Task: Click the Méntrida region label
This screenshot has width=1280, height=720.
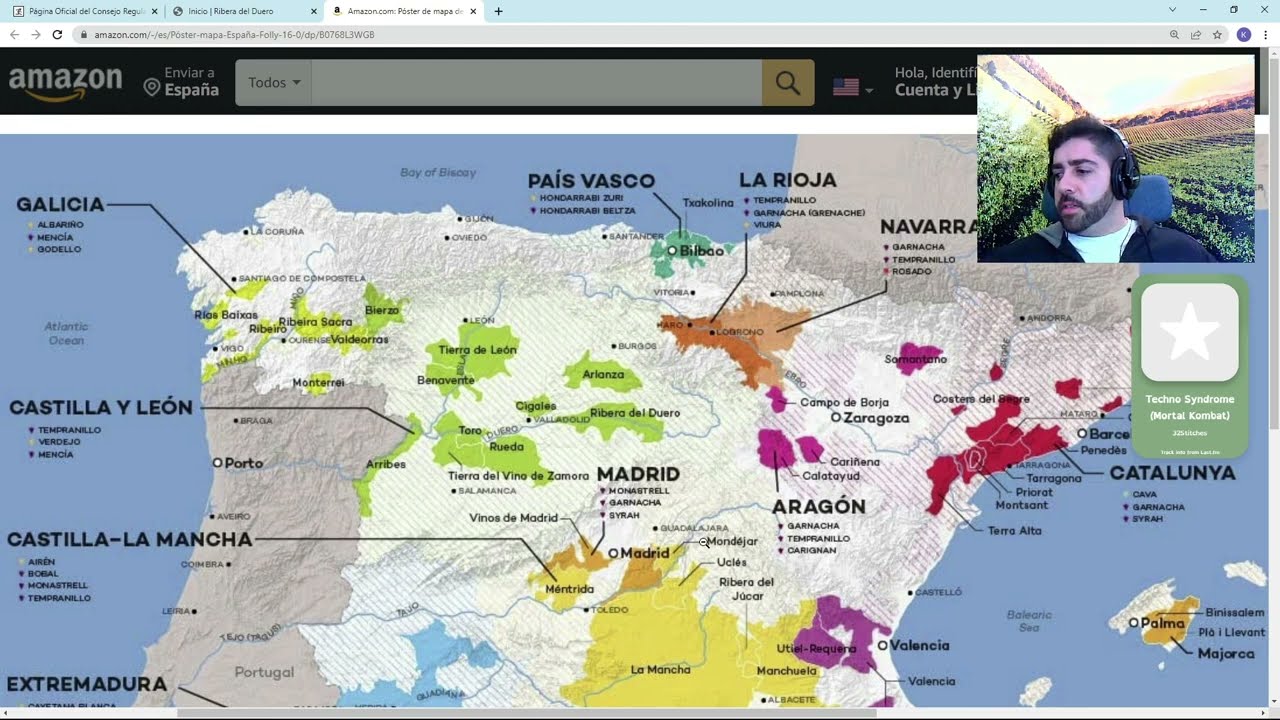Action: coord(569,589)
